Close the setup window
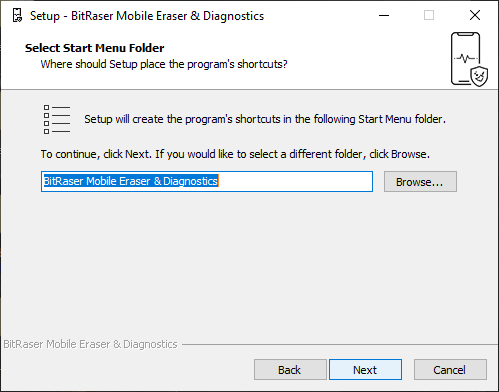The height and width of the screenshot is (392, 499). [x=475, y=15]
